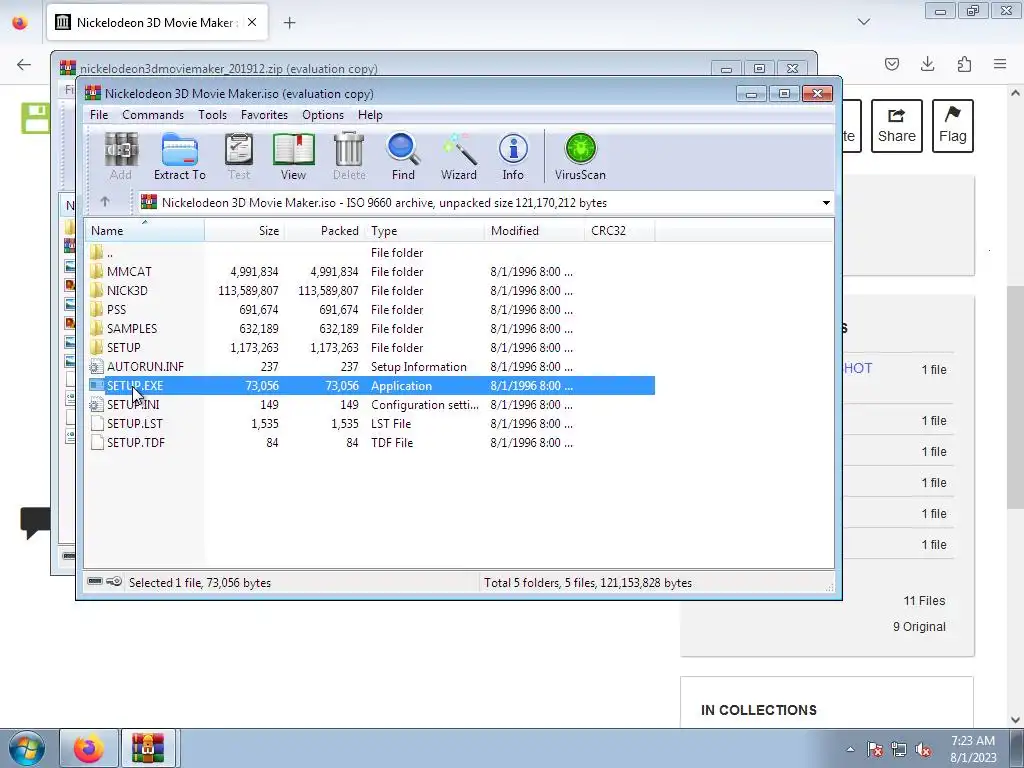This screenshot has height=768, width=1024.
Task: Select the AUTORUN.INF file
Action: tap(370, 366)
